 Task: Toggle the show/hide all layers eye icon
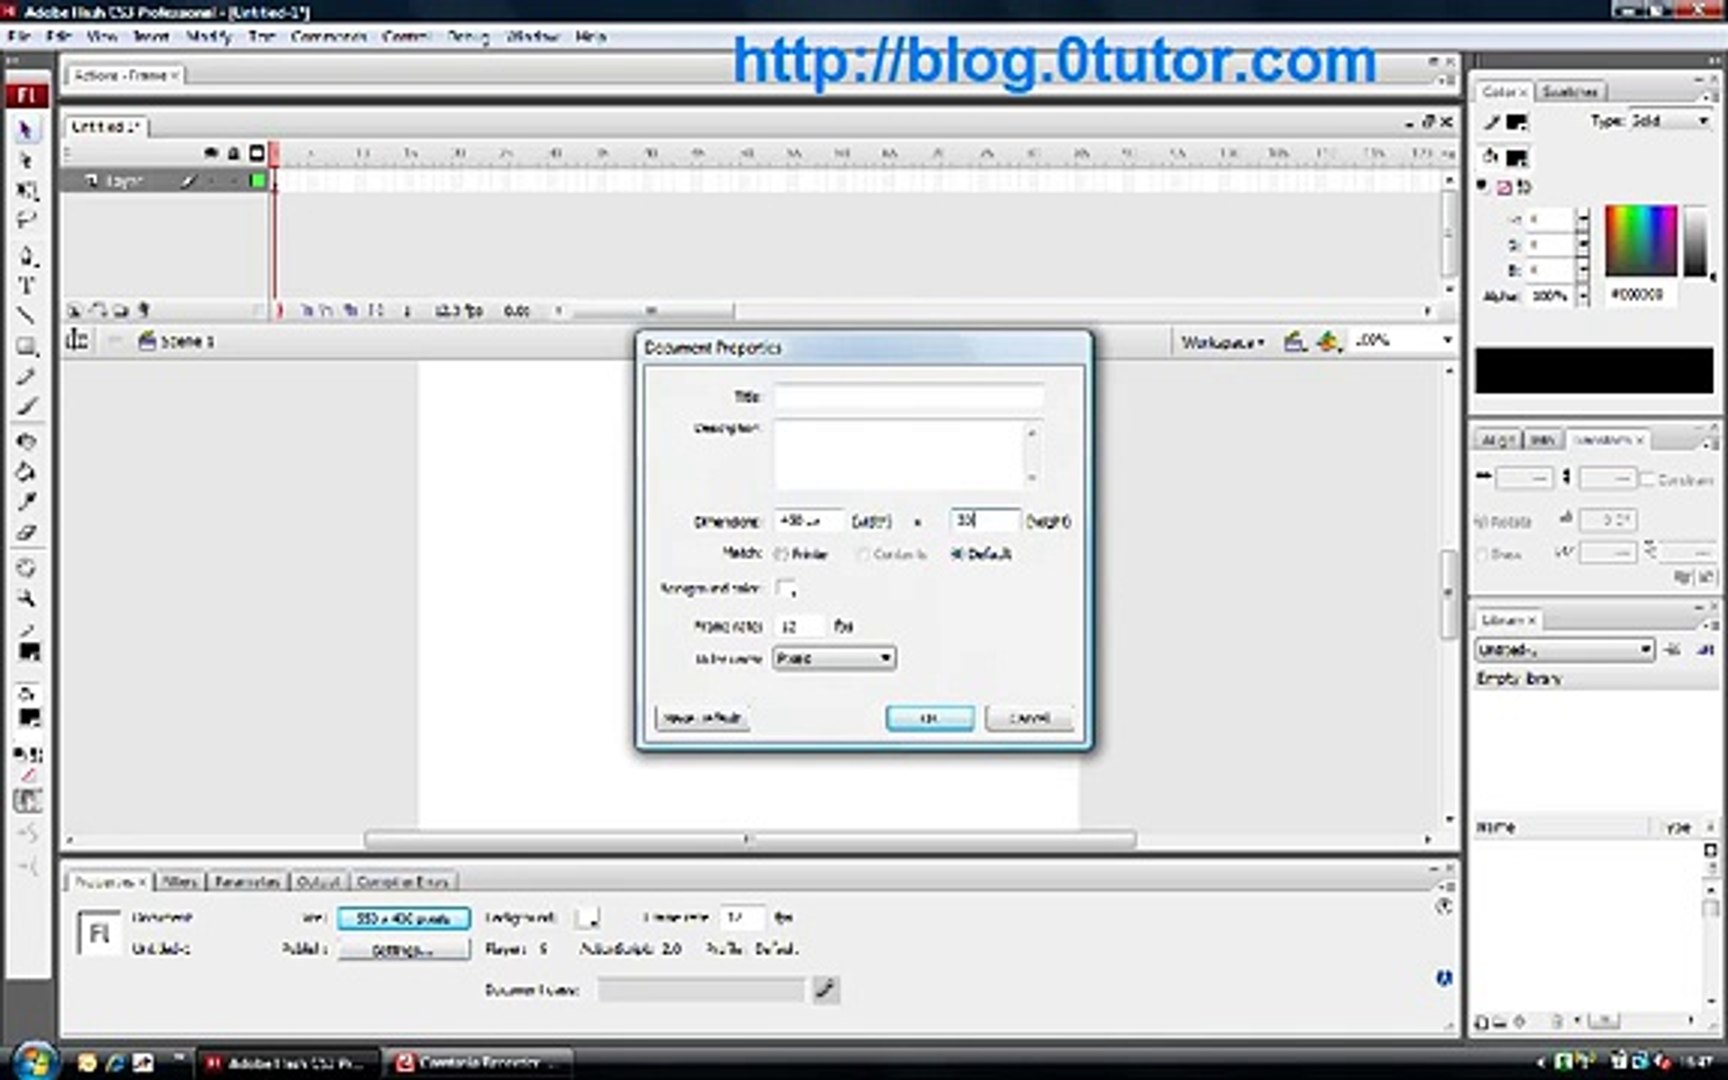point(210,153)
